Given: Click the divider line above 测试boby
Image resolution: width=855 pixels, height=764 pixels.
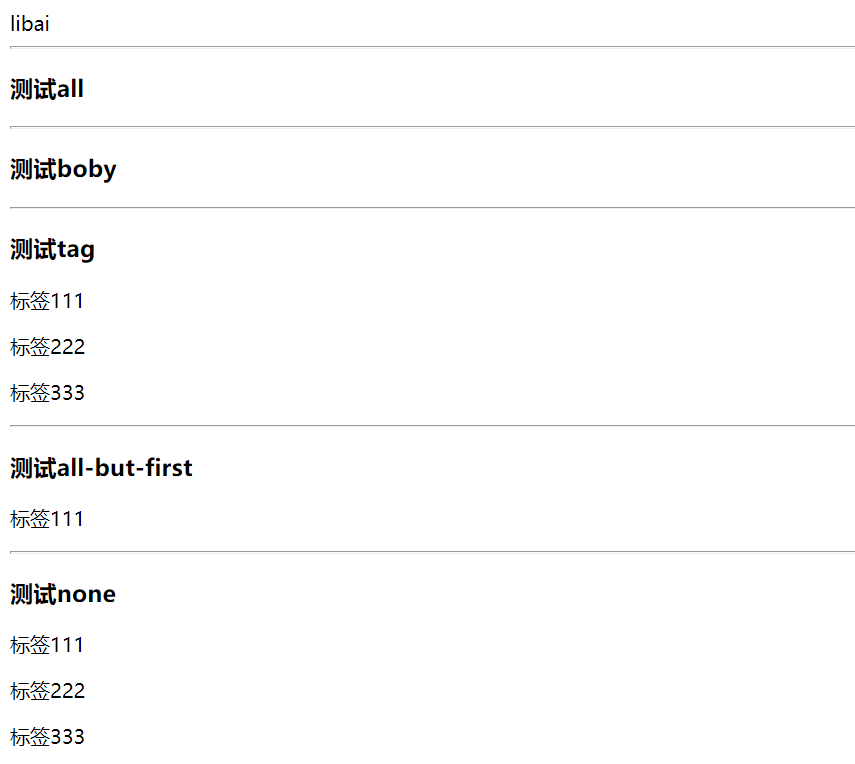Looking at the screenshot, I should point(432,127).
